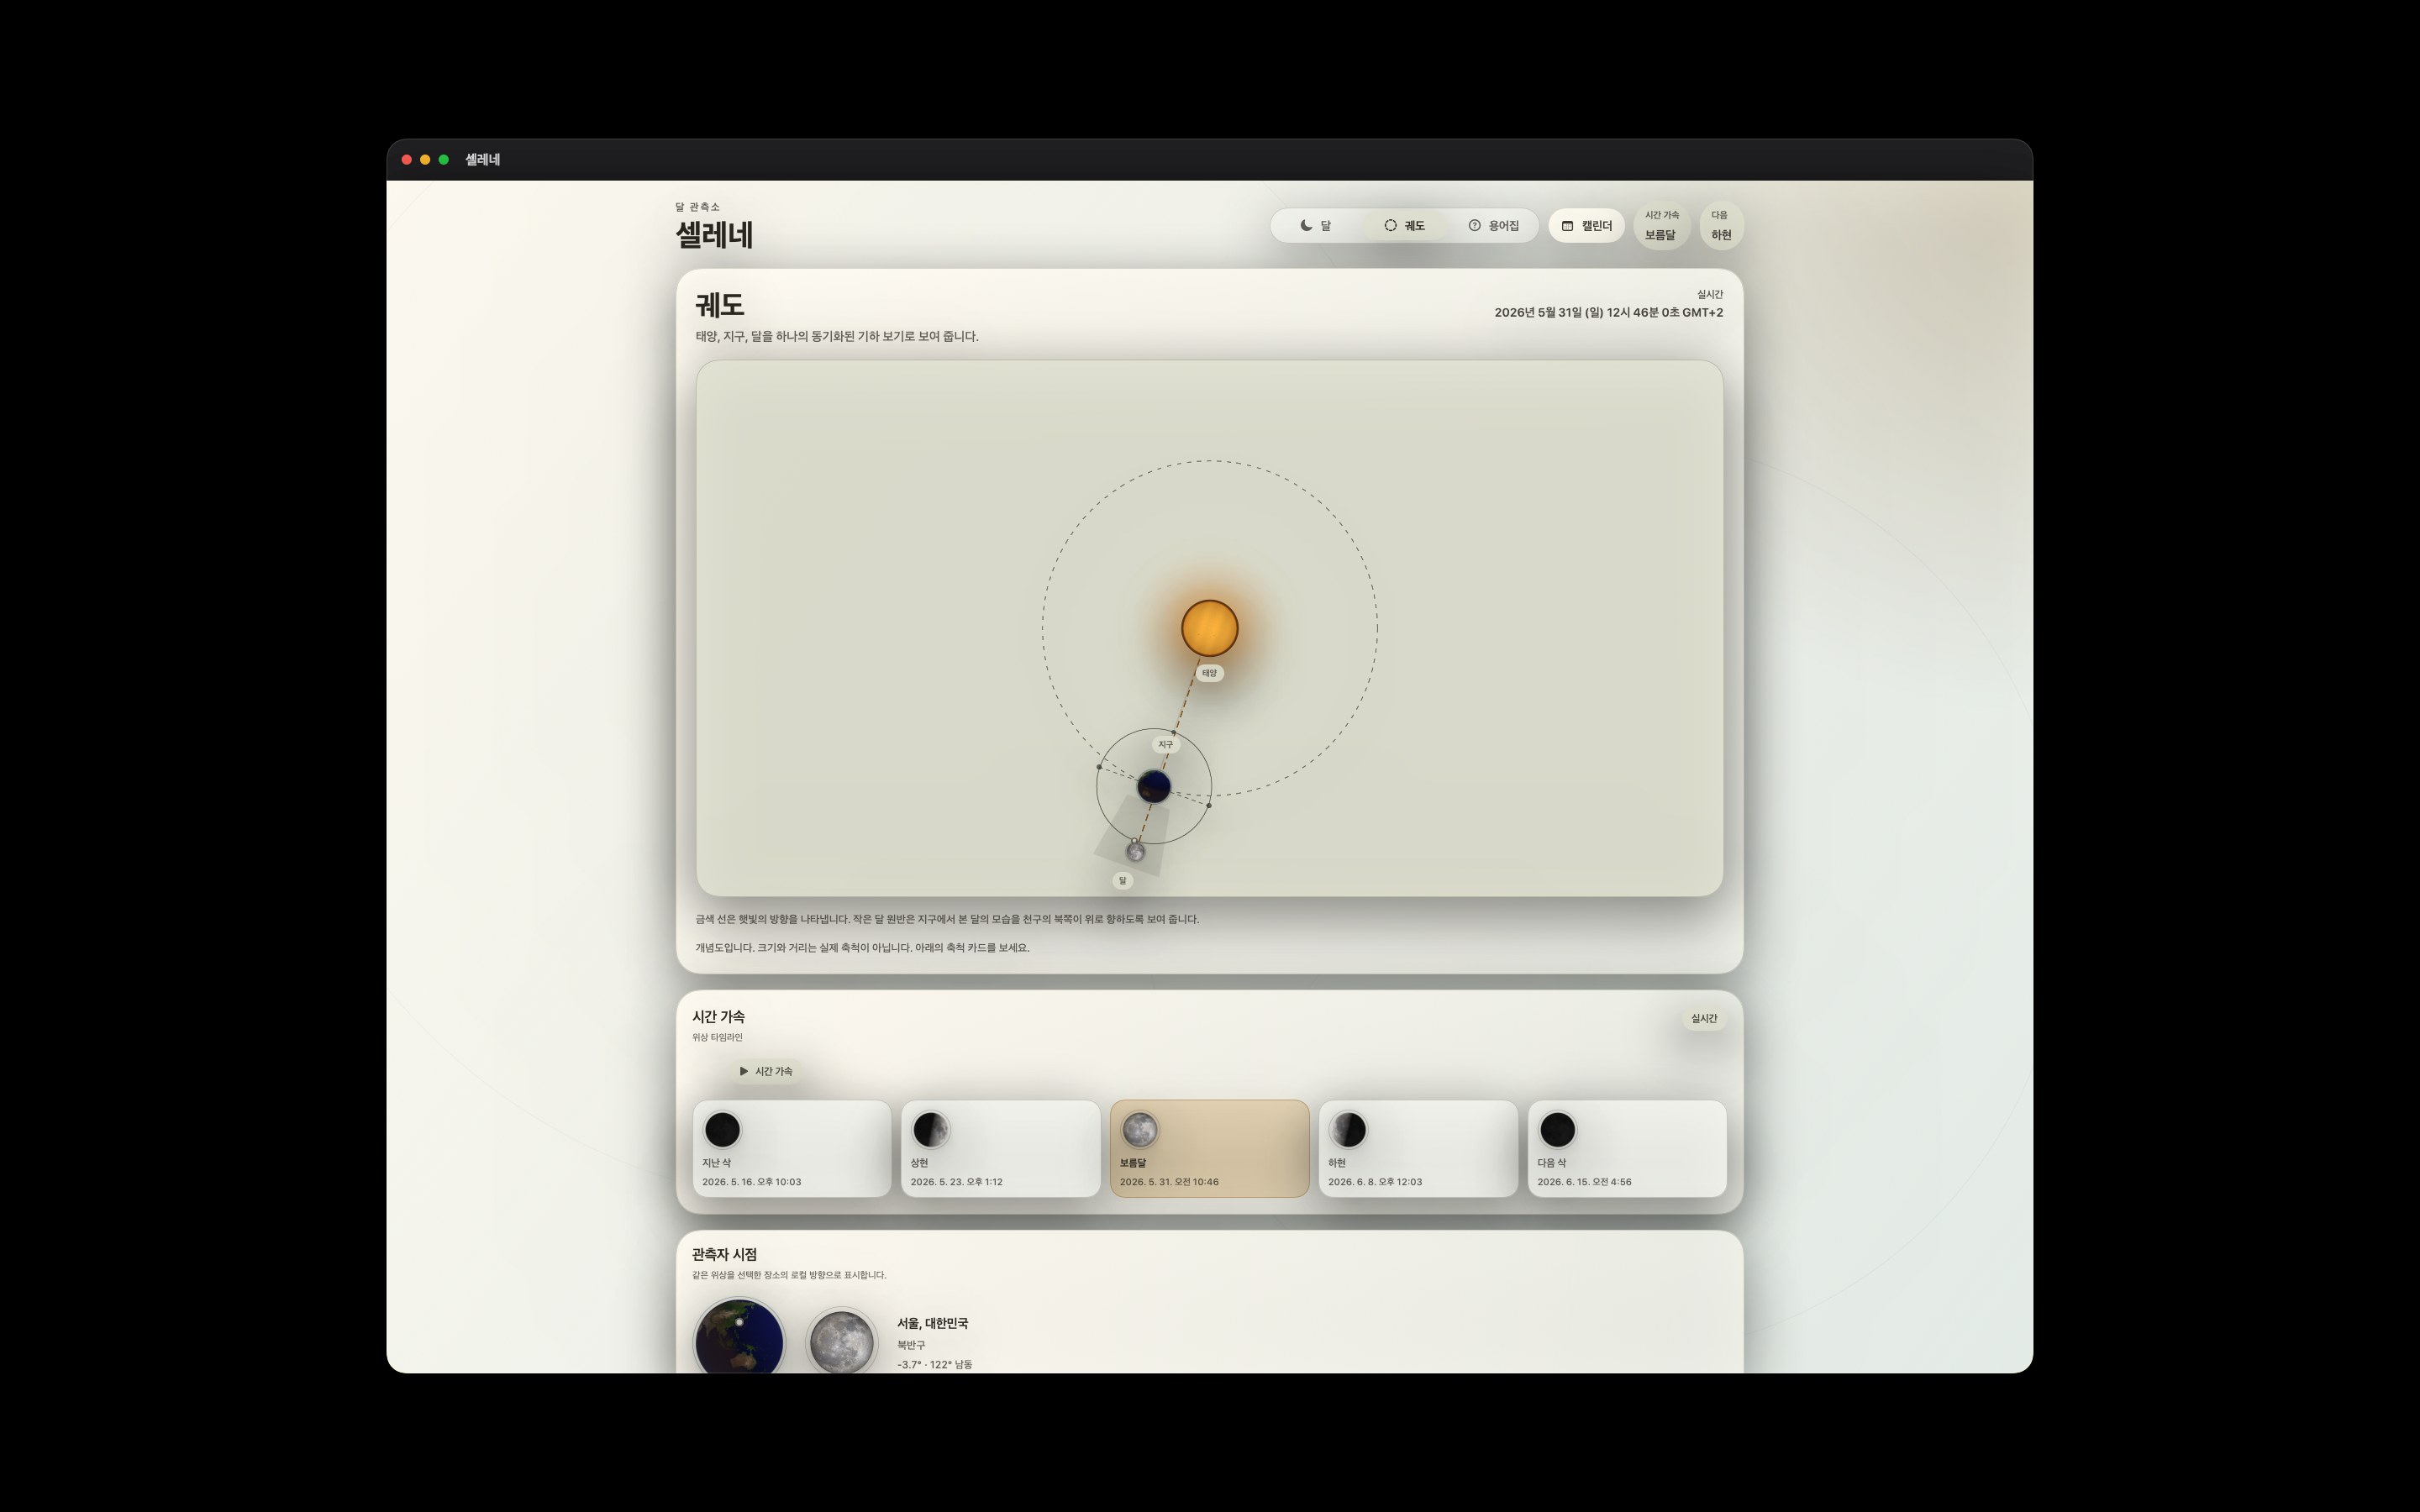
Task: Click the full moon image in 관측자 시점
Action: coord(841,1341)
